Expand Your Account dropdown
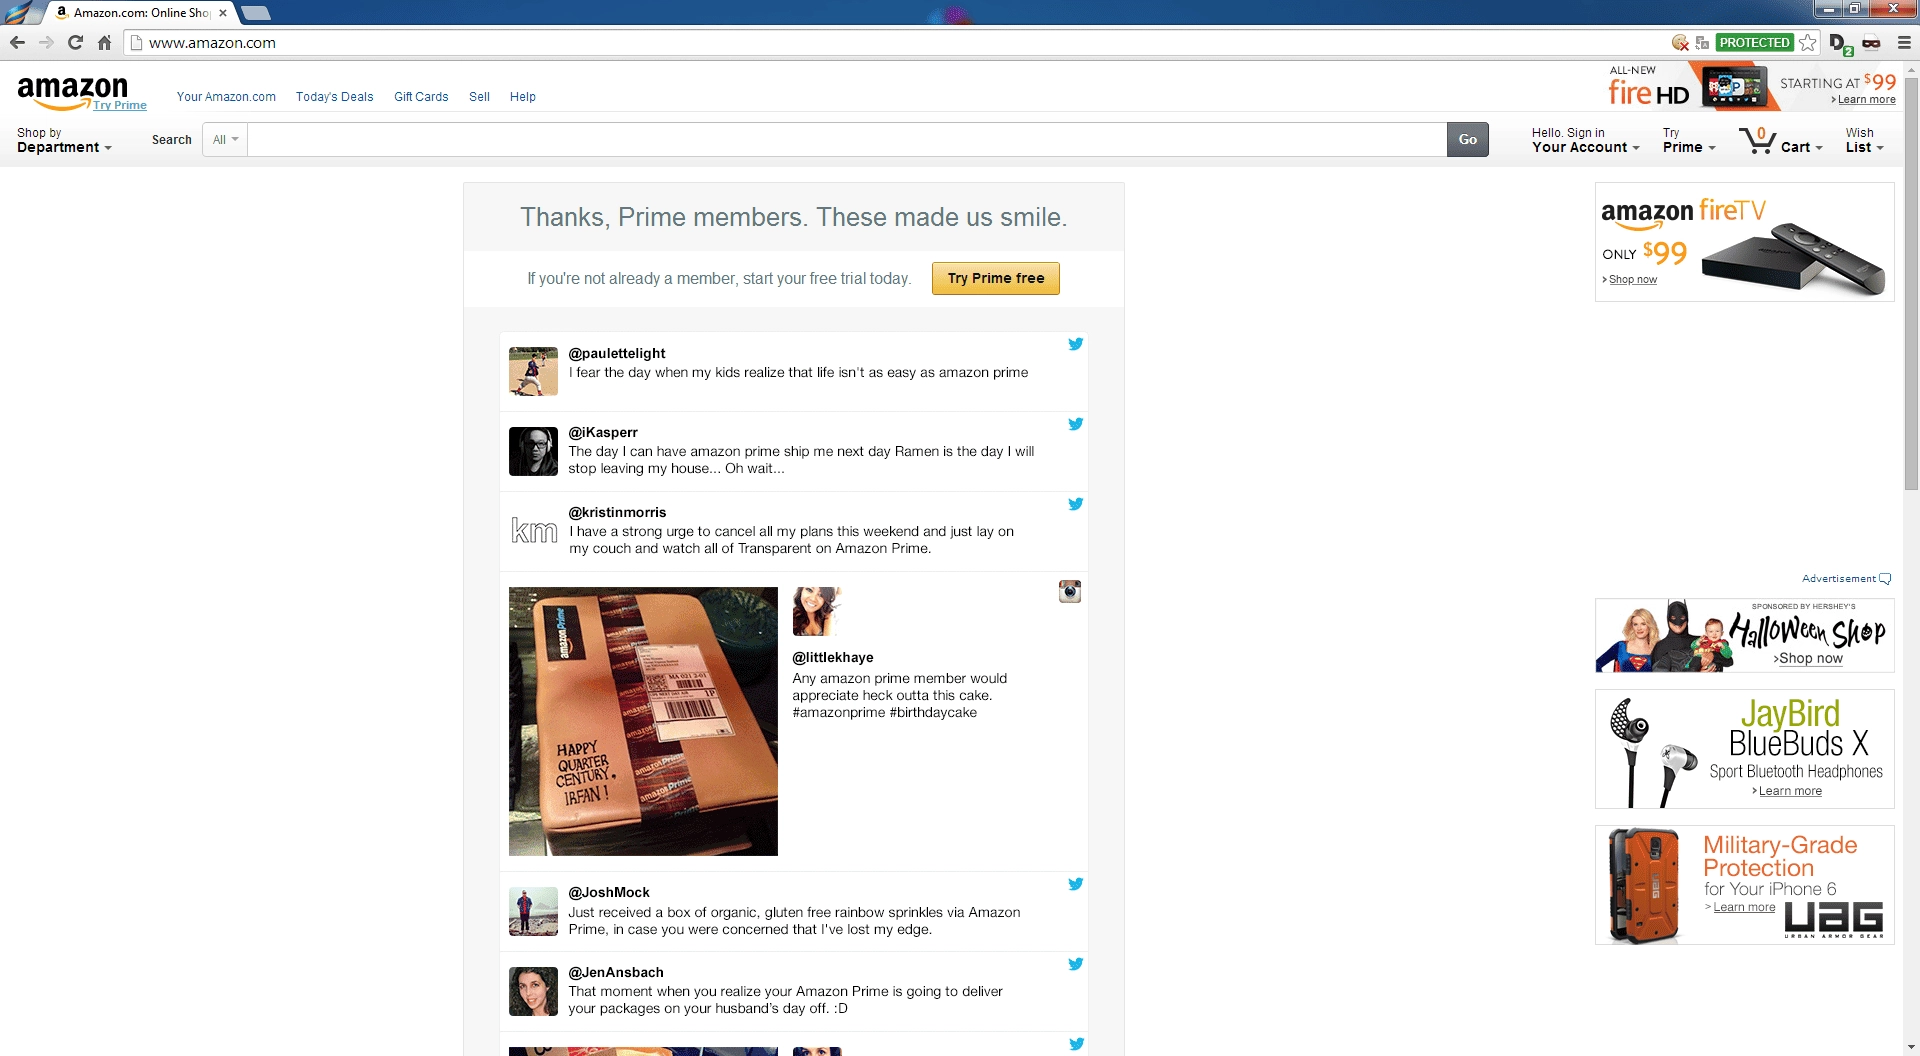 point(1585,140)
